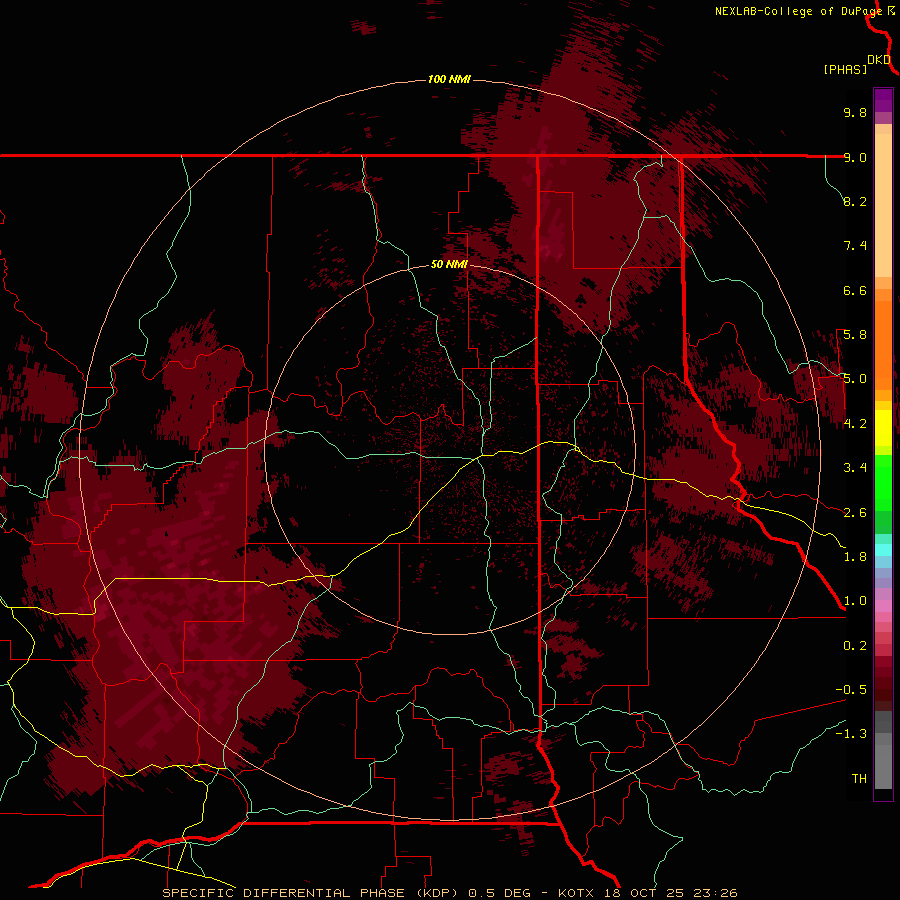Click the KOTX station identifier in the caption
Image resolution: width=900 pixels, height=900 pixels.
pyautogui.click(x=576, y=893)
